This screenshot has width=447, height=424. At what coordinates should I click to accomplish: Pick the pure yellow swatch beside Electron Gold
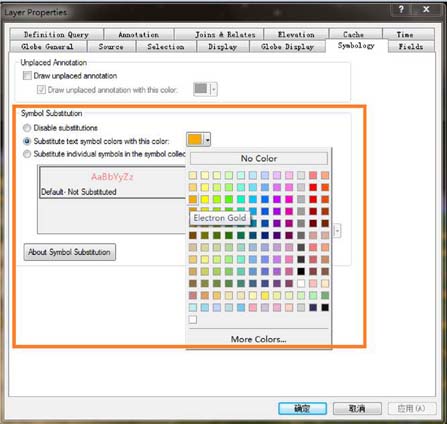205,199
